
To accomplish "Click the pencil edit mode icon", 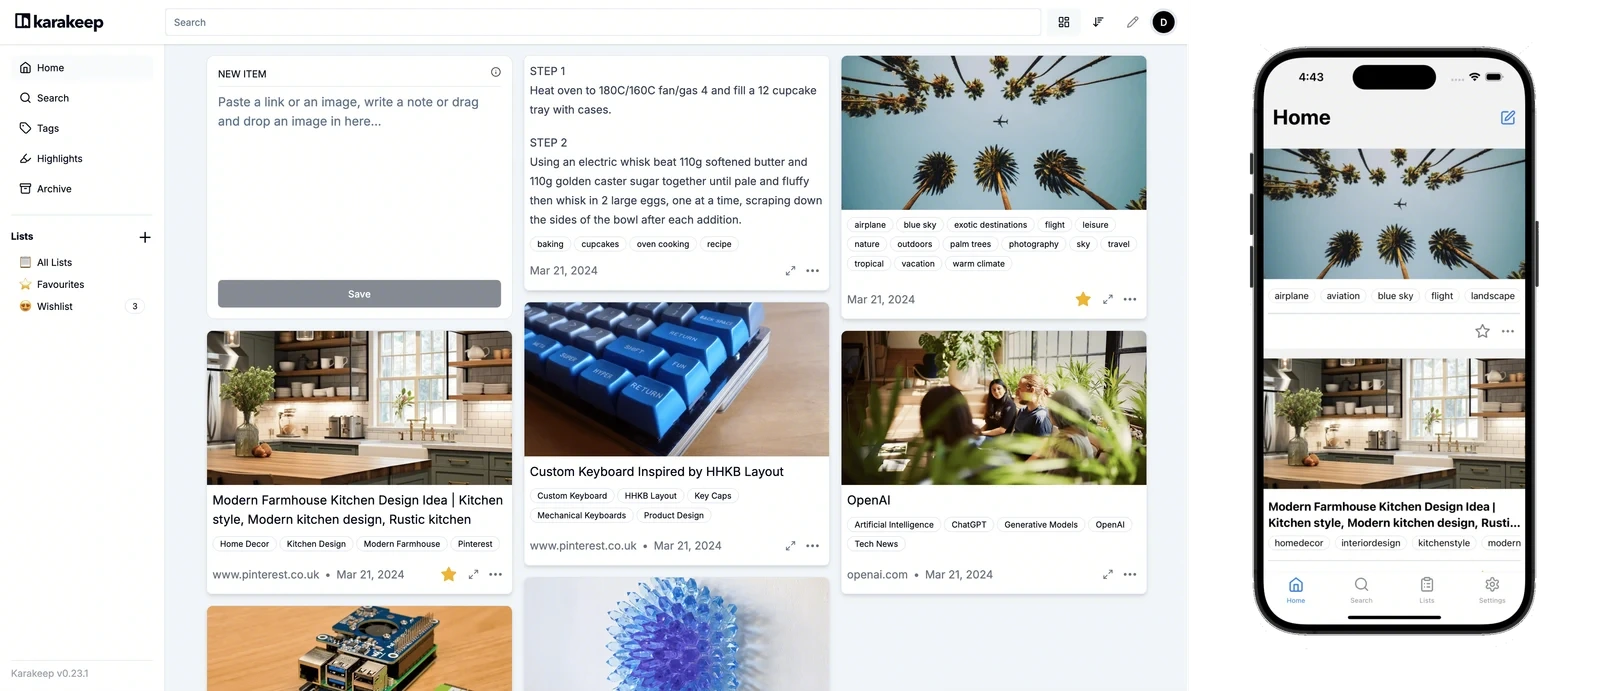I will 1132,22.
